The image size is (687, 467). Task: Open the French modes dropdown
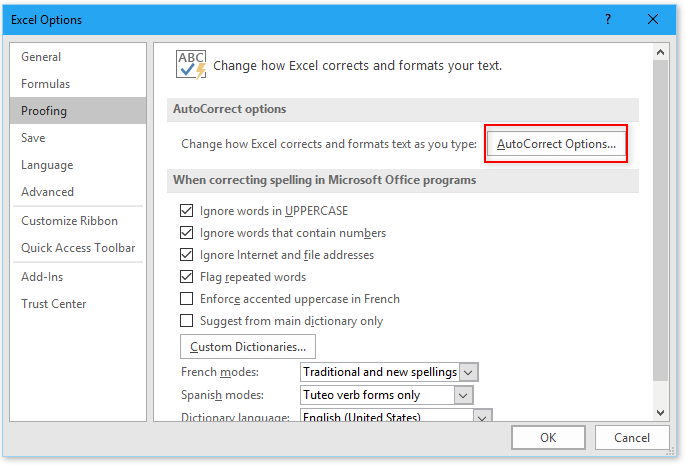tap(469, 372)
